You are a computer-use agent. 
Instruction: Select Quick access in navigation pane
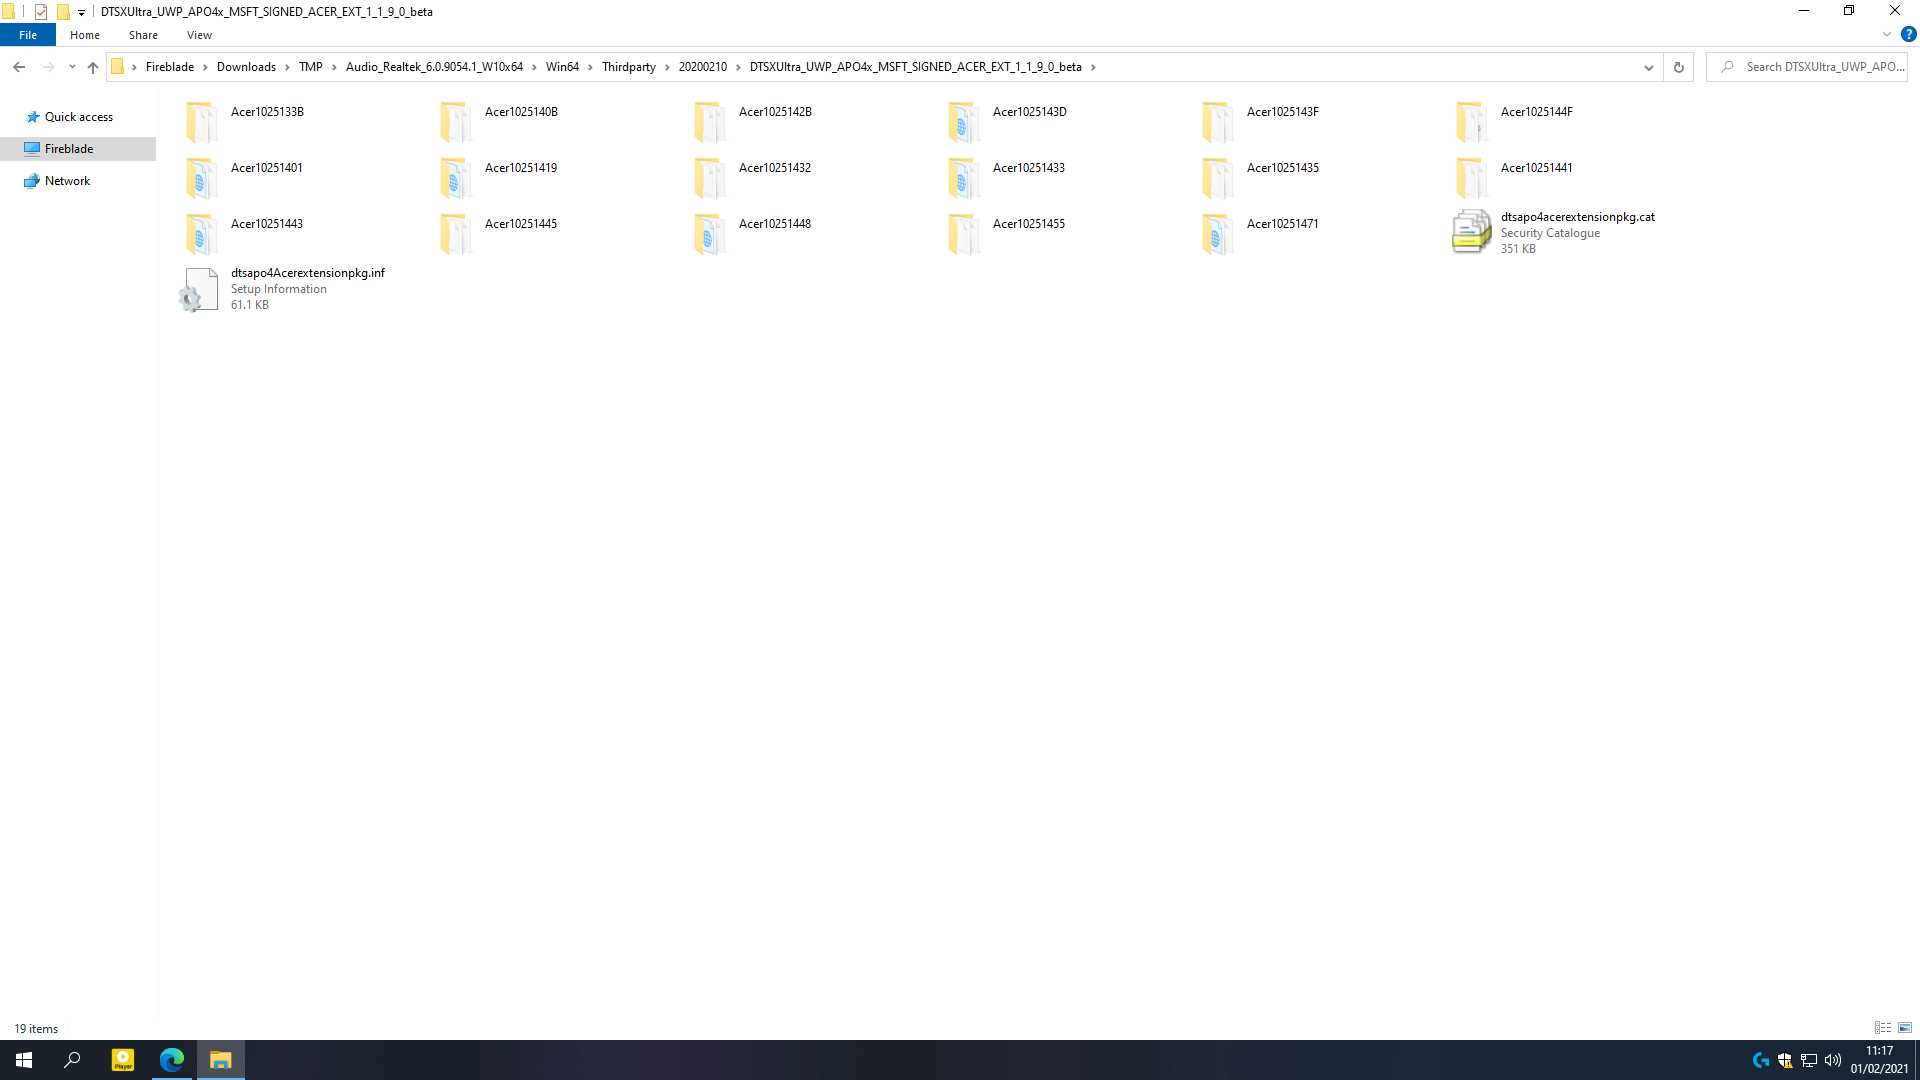click(x=78, y=117)
